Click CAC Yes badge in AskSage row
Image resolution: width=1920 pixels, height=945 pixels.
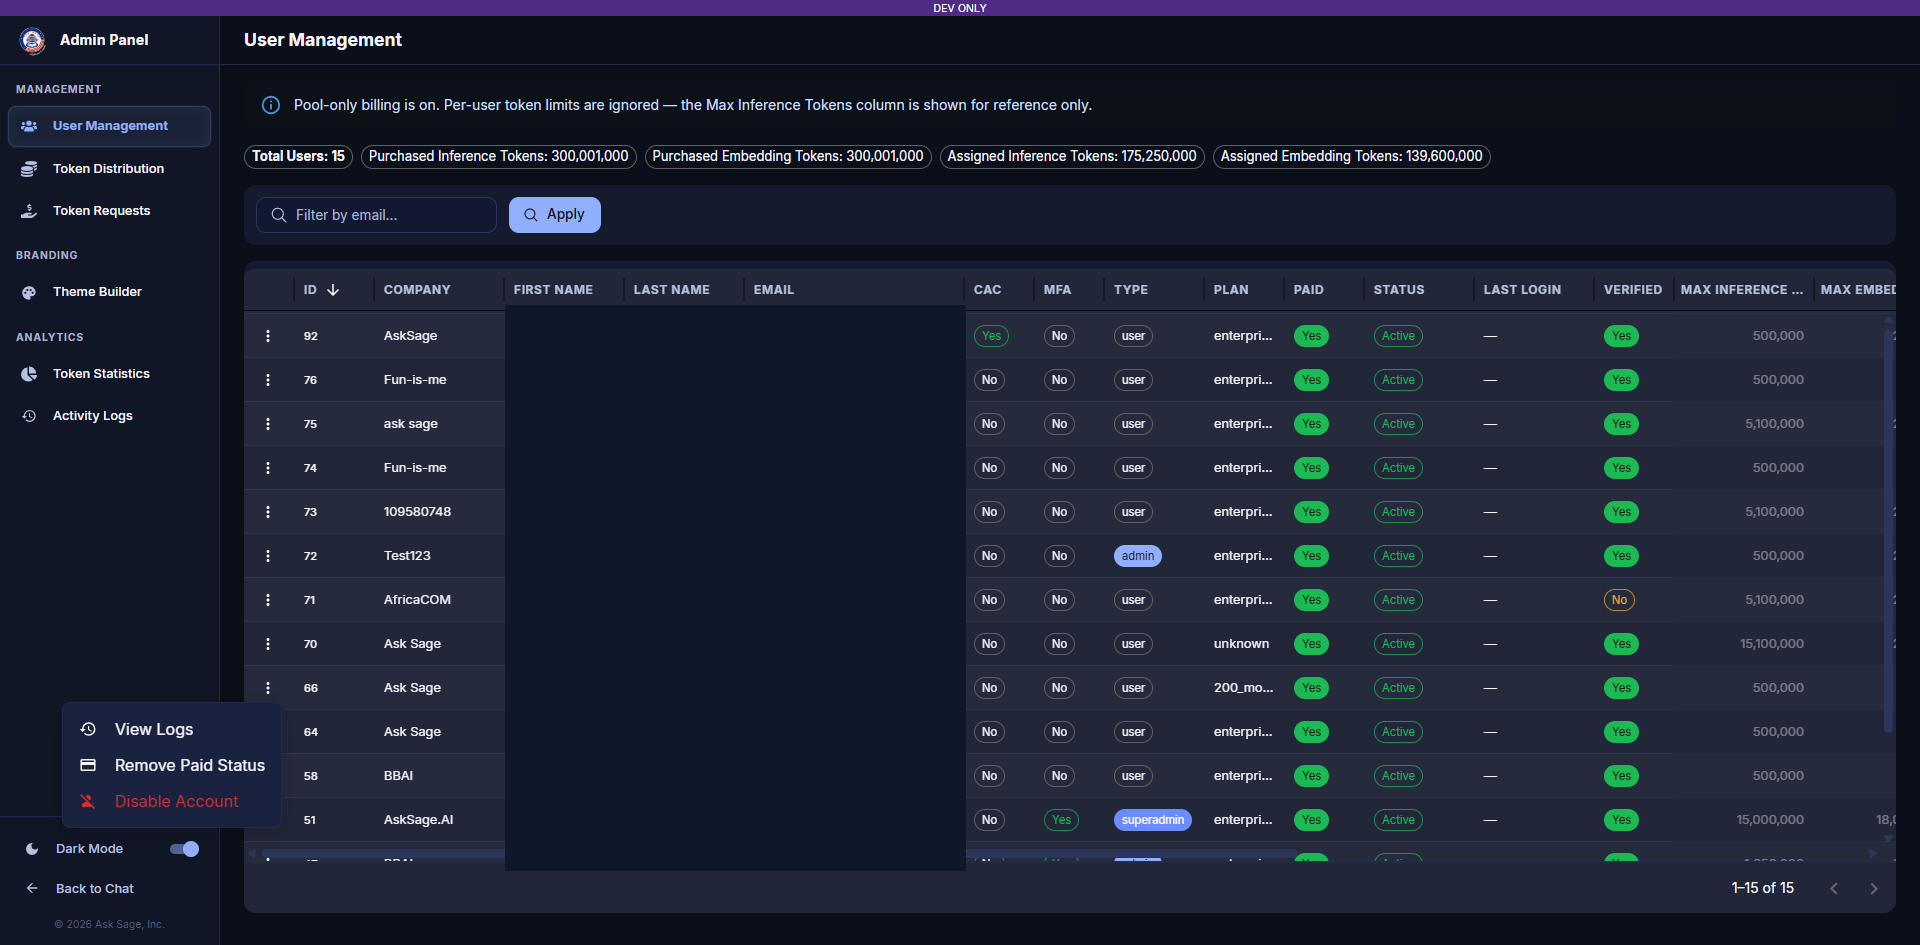pyautogui.click(x=991, y=336)
